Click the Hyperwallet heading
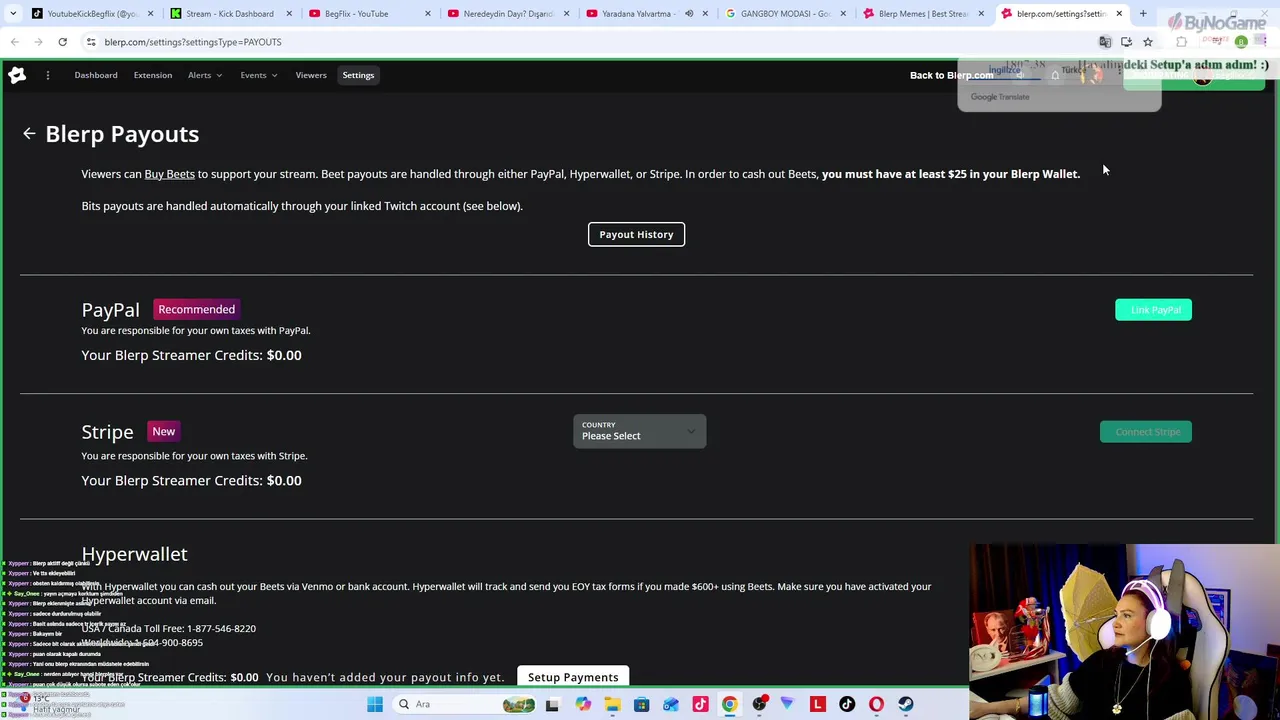Screen dimensions: 1280x720 (x=134, y=554)
